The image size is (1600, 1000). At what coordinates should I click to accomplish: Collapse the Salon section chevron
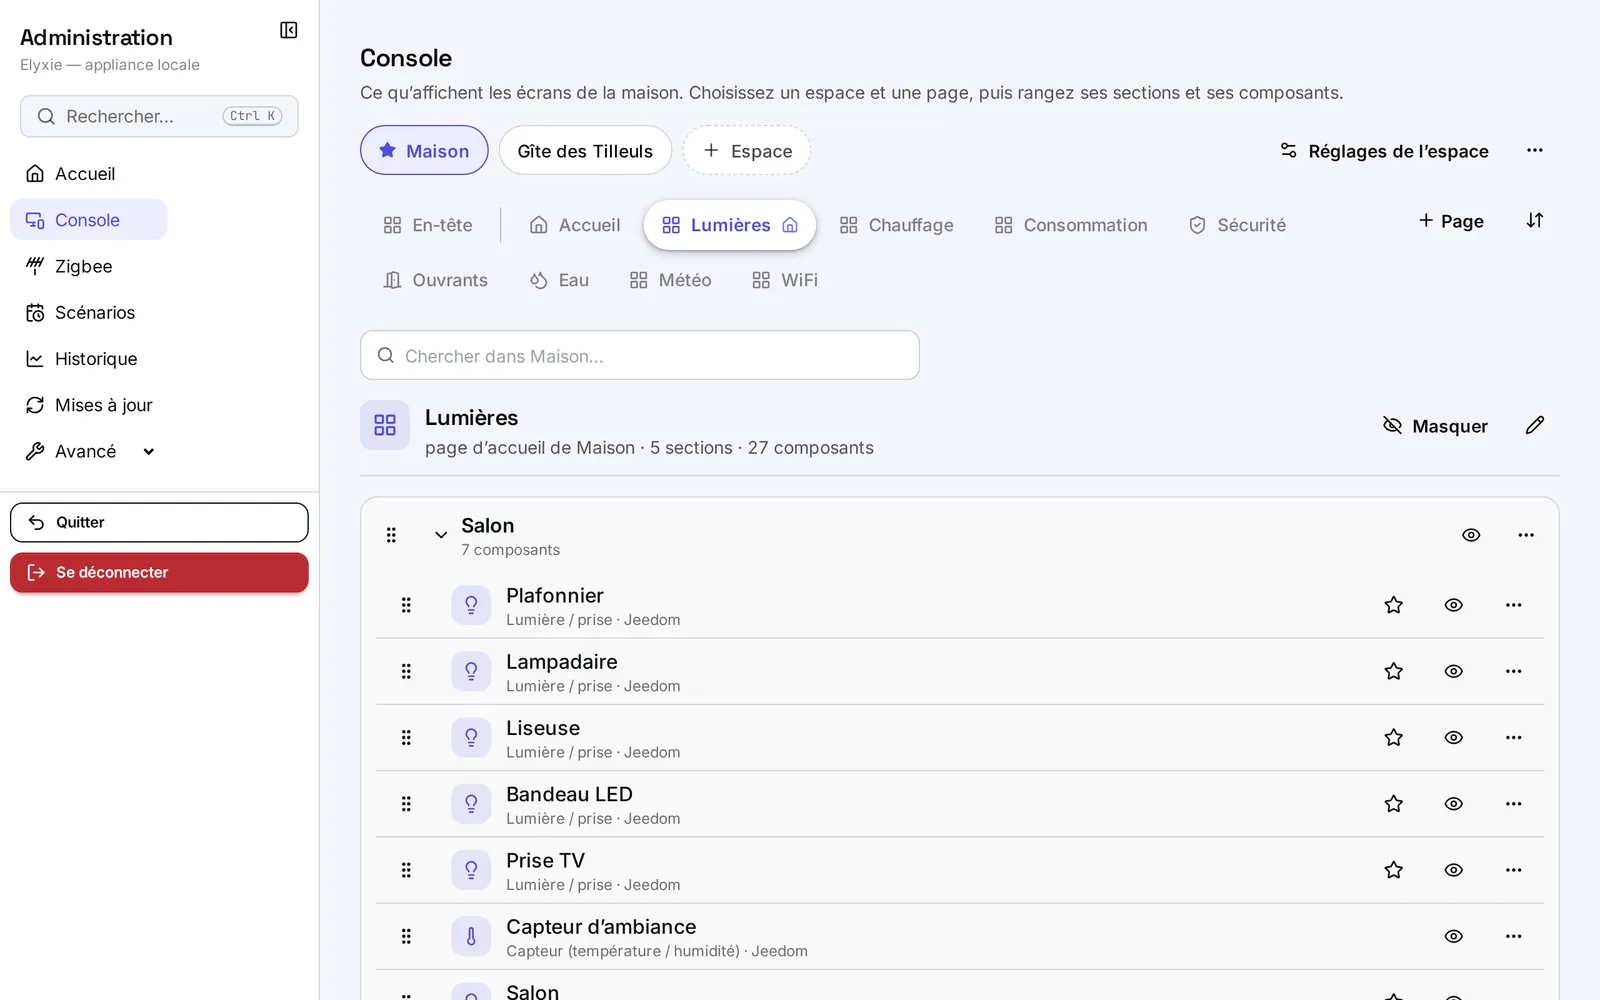[x=440, y=535]
